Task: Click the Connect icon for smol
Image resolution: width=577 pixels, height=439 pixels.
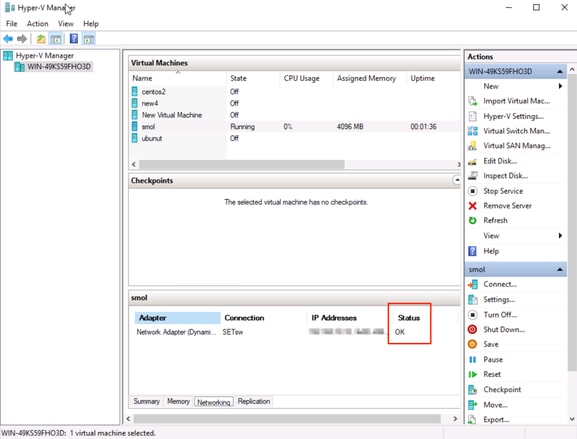Action: point(472,284)
